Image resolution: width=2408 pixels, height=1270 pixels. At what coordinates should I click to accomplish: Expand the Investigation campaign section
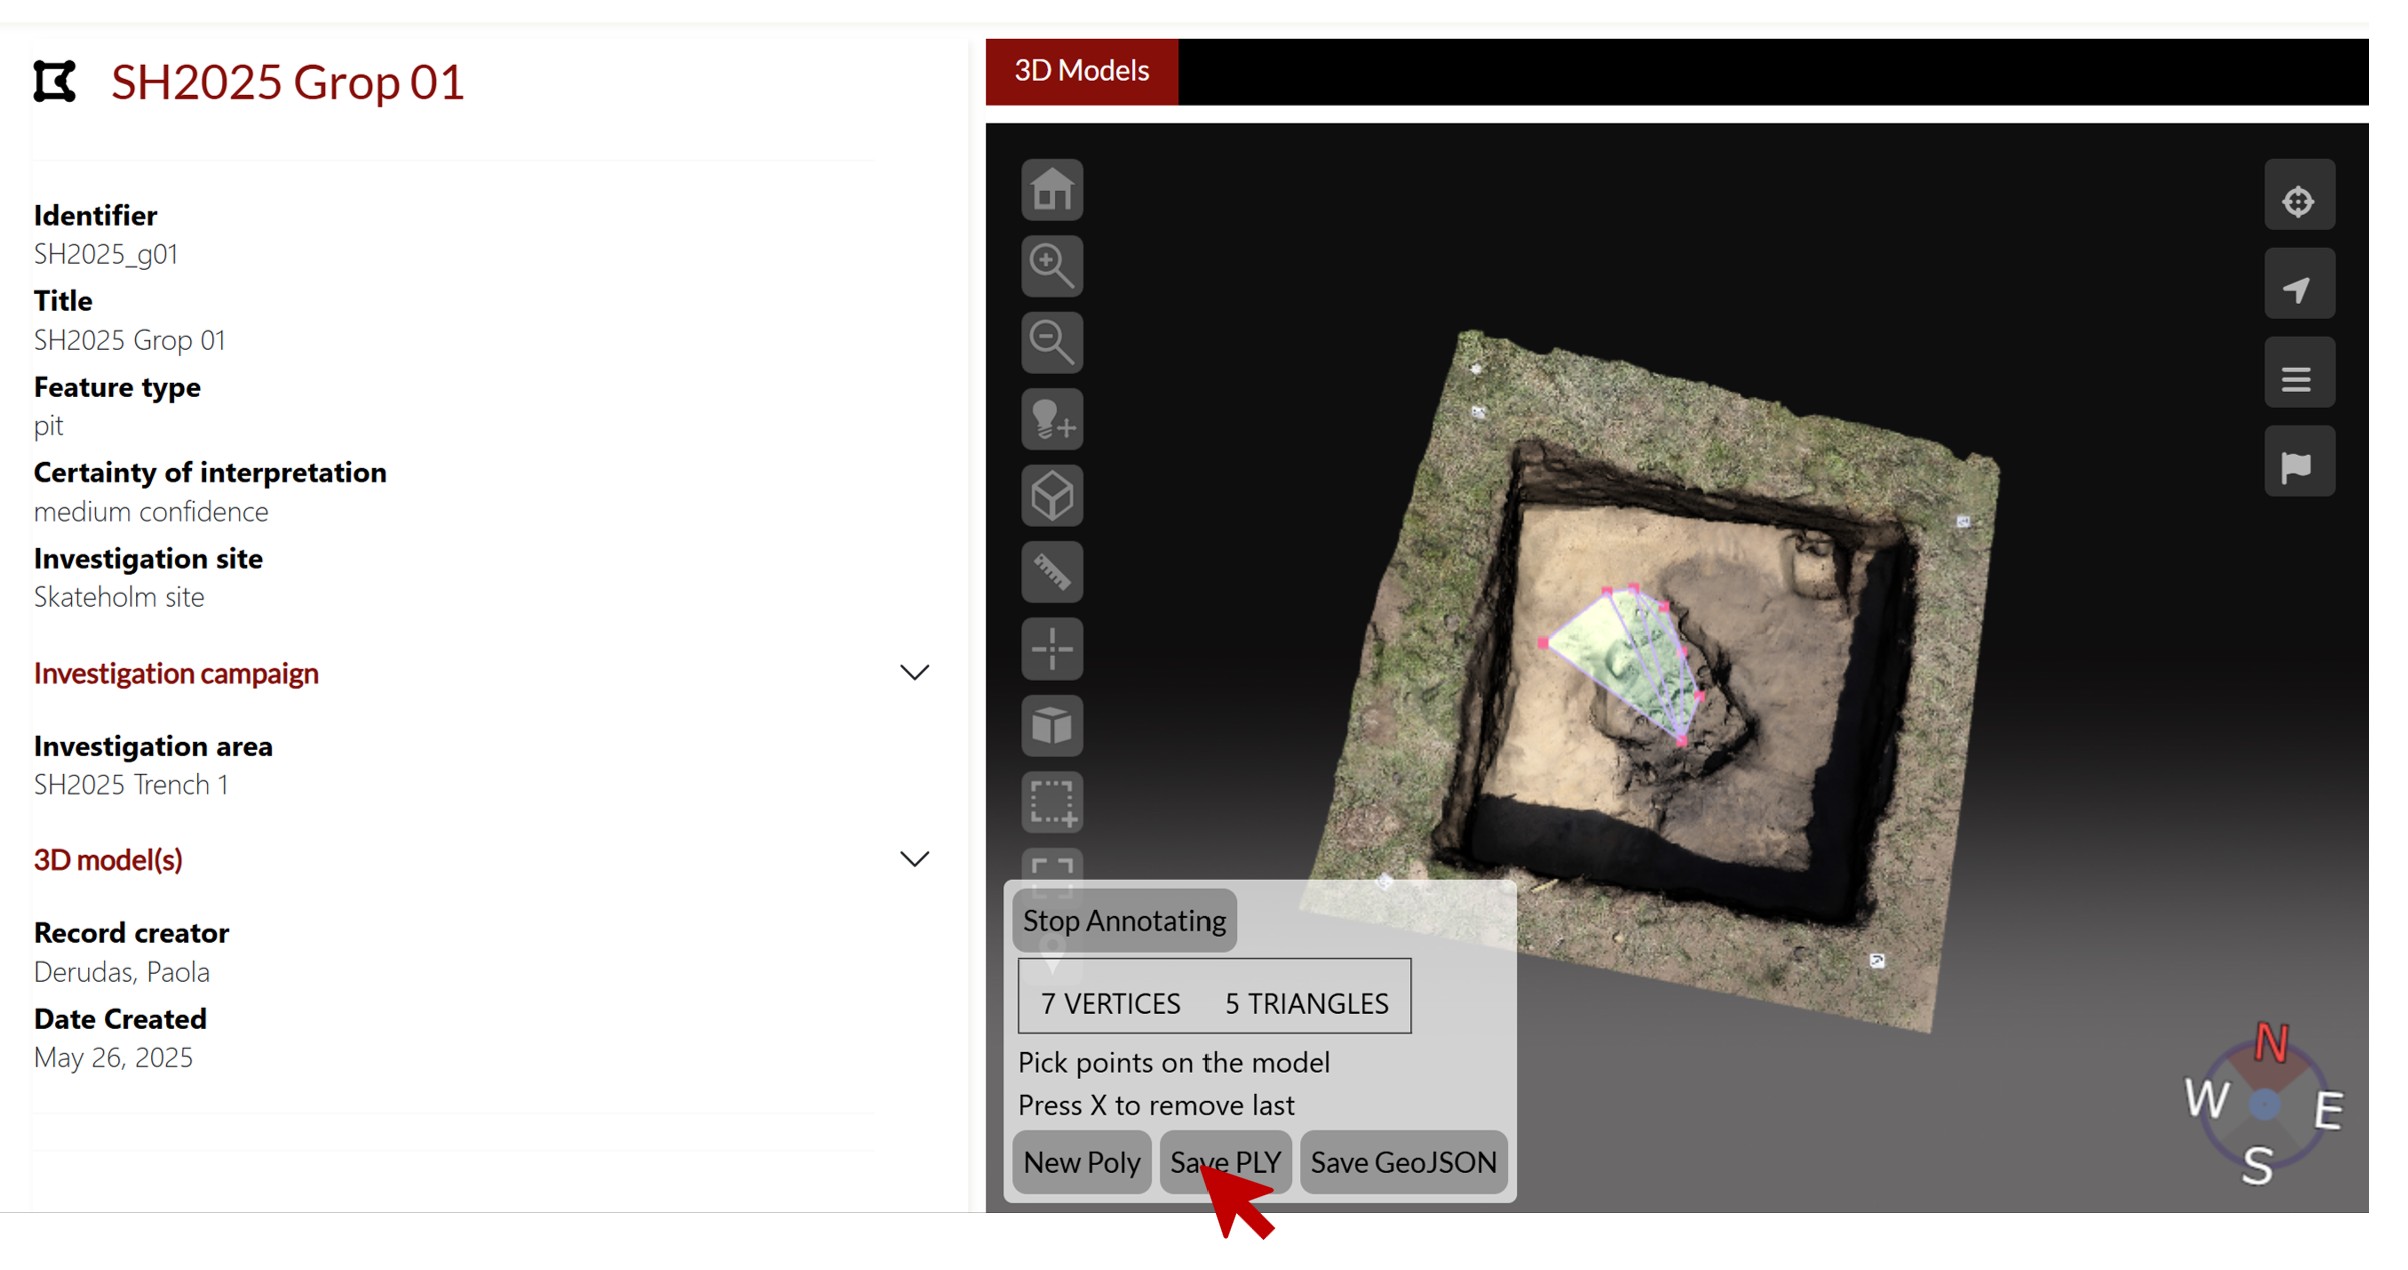click(x=914, y=673)
